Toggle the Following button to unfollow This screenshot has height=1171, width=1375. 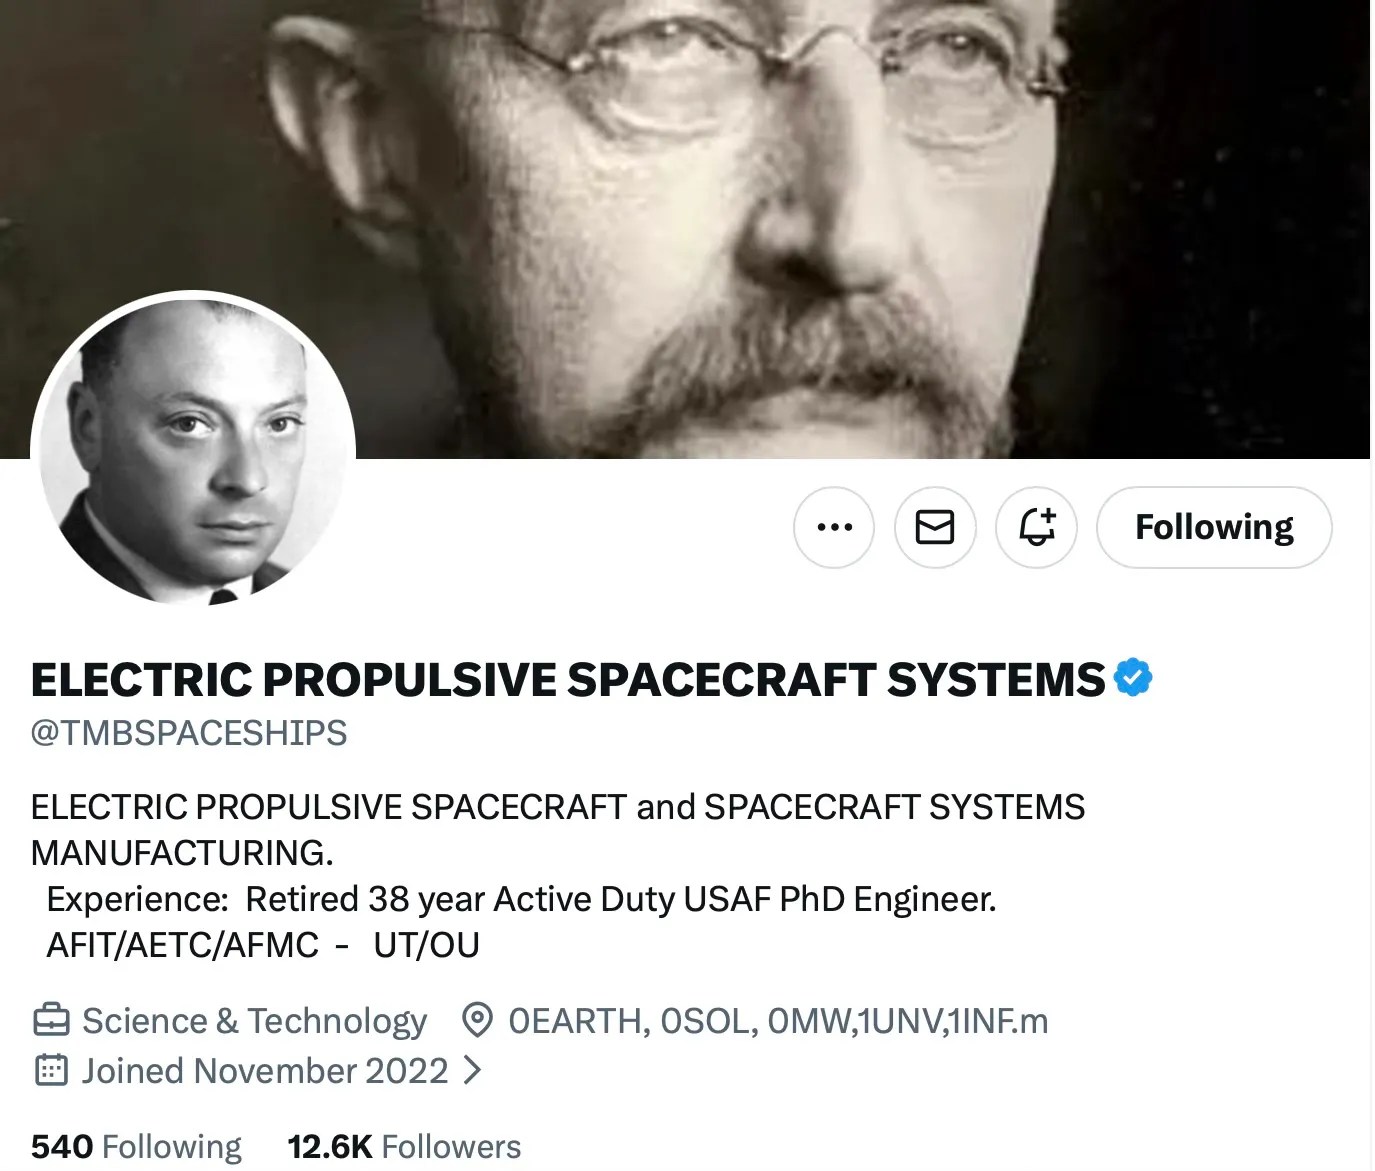pos(1214,527)
